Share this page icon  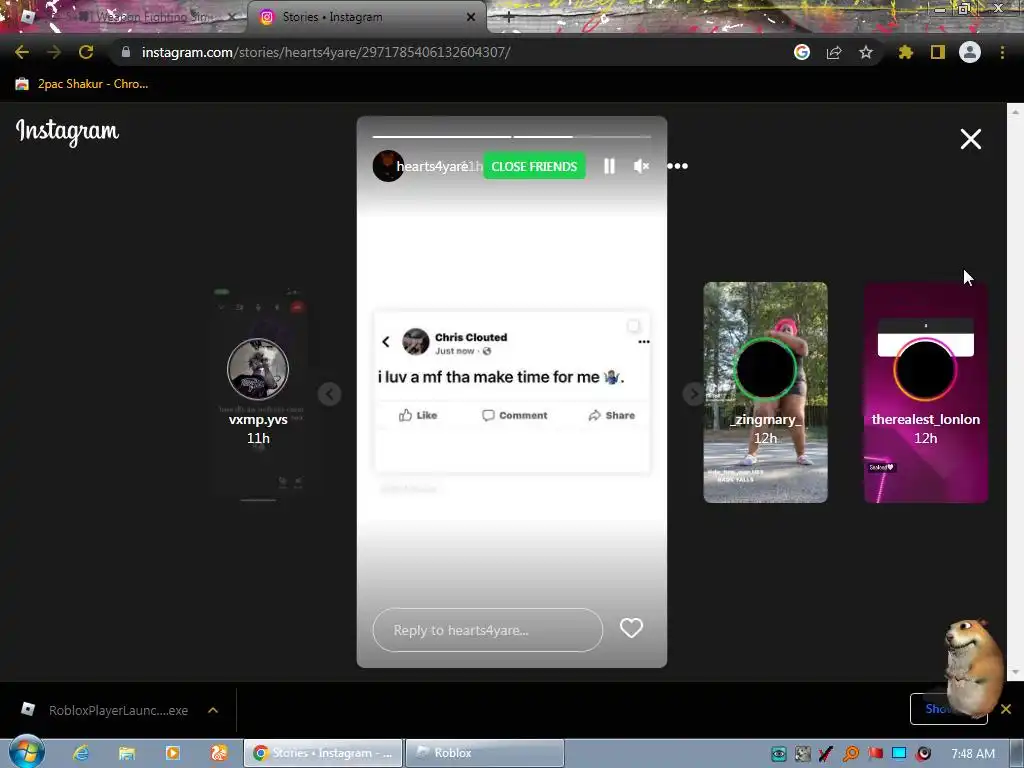[x=833, y=52]
